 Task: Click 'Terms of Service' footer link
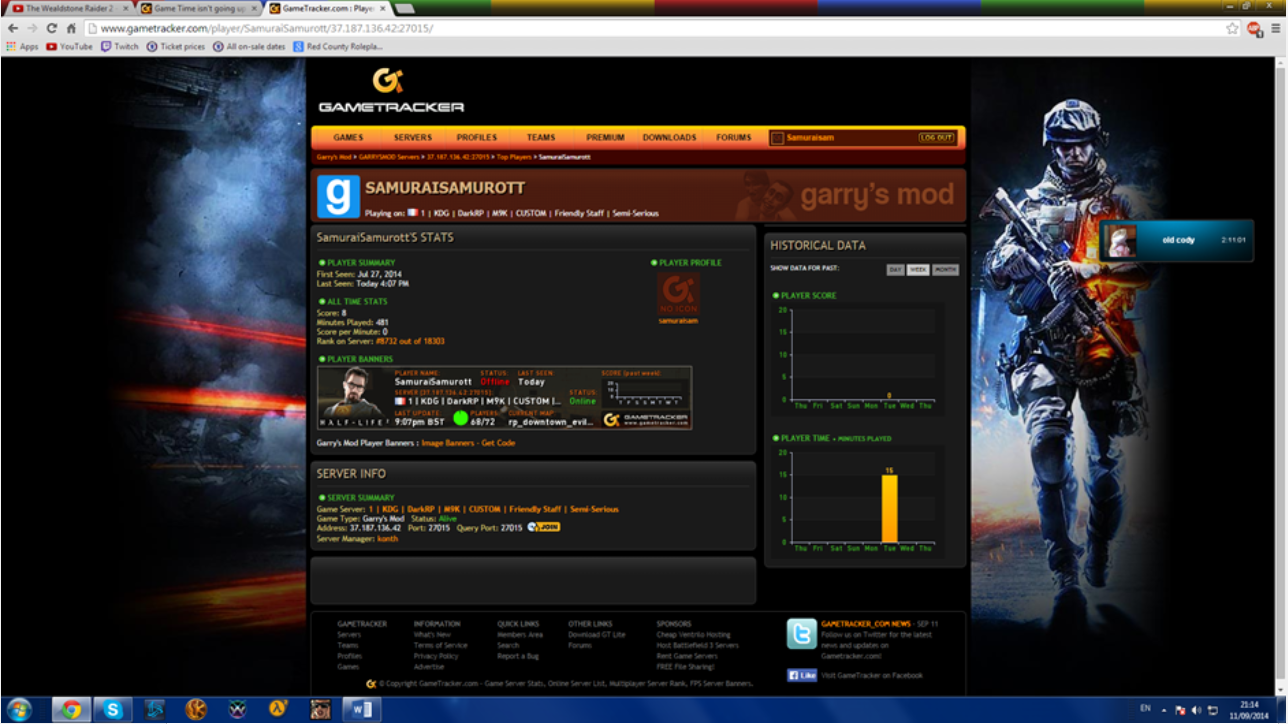click(440, 645)
